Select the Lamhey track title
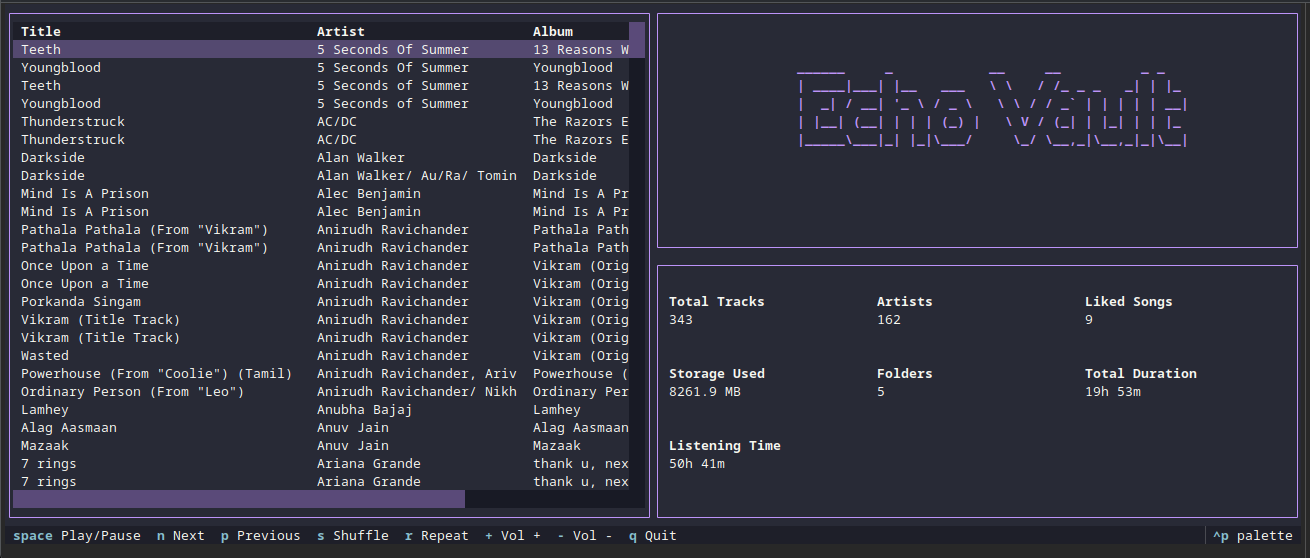Image resolution: width=1310 pixels, height=558 pixels. [45, 409]
